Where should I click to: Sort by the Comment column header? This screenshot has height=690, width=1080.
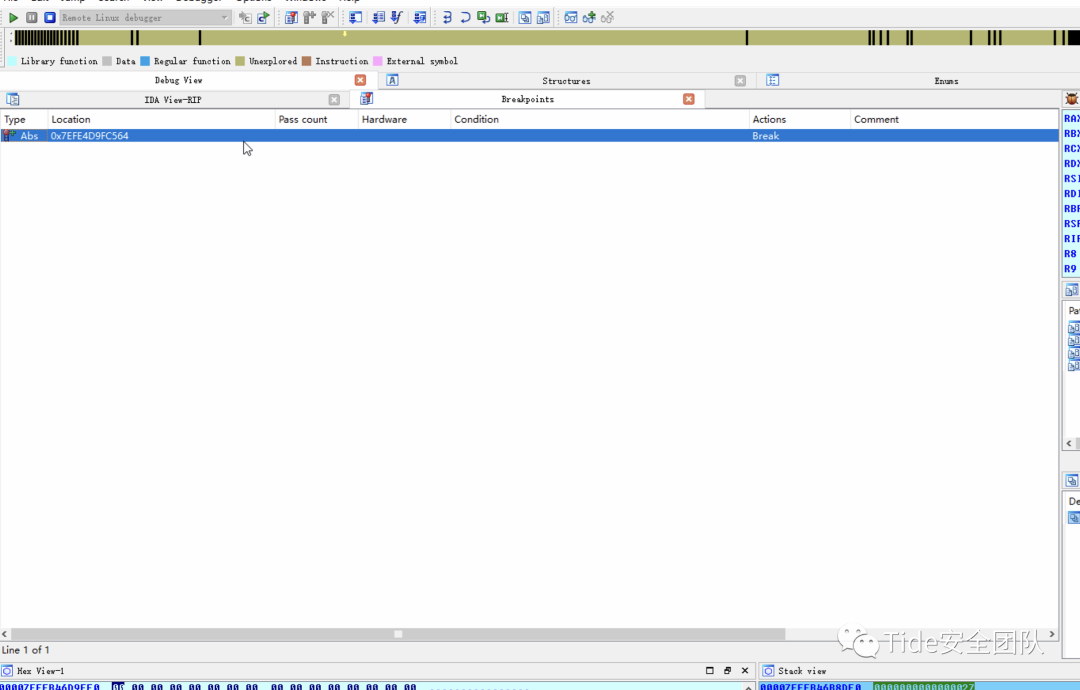click(954, 119)
